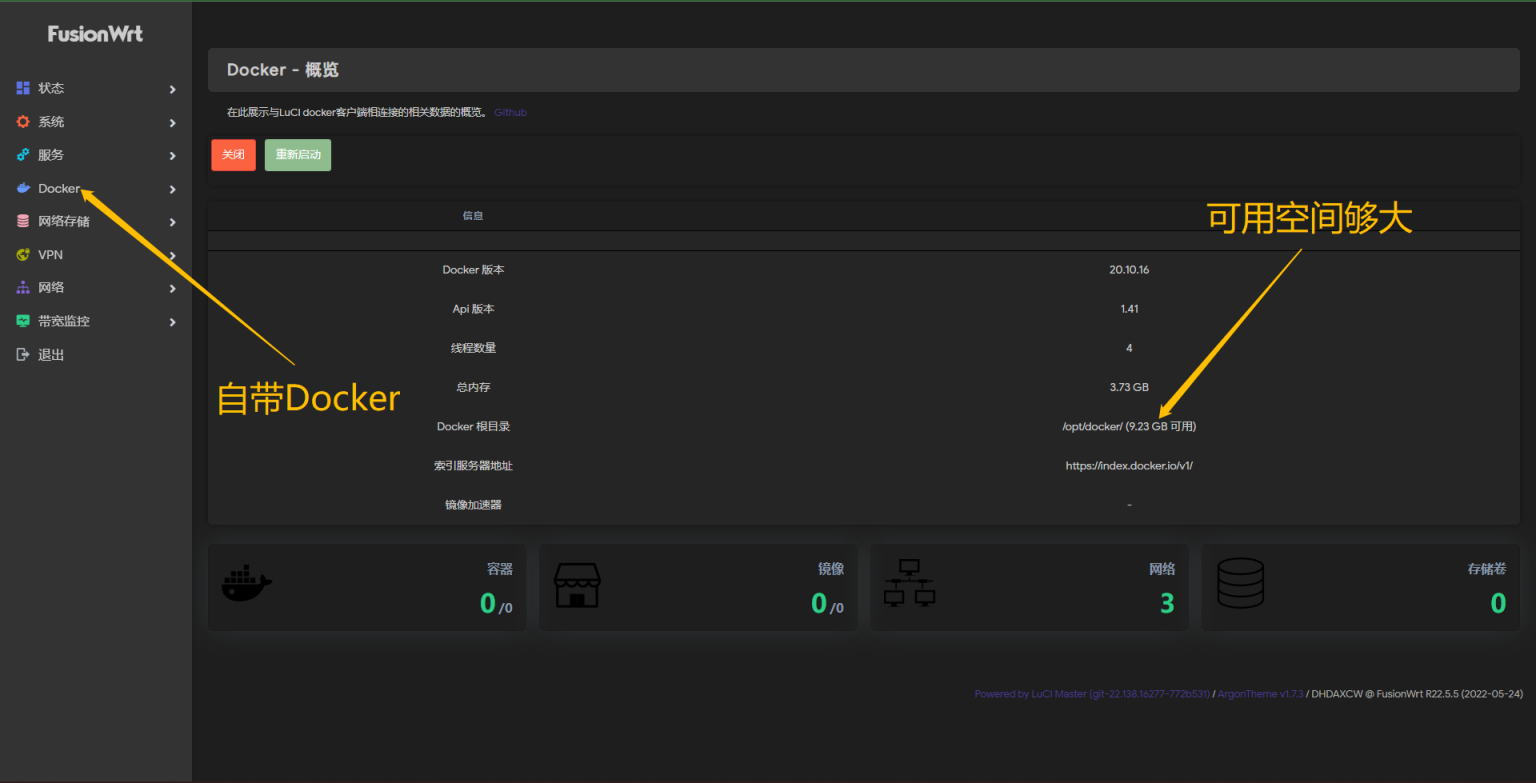
Task: Click the 网络 topology icon in sidebar
Action: pos(23,288)
